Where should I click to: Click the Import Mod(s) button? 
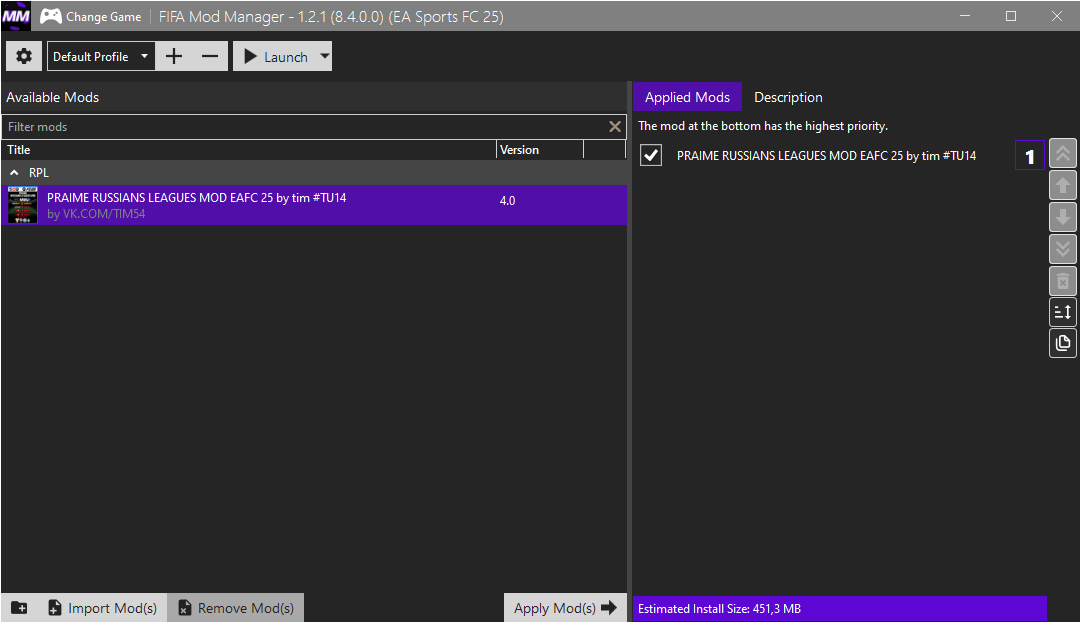click(102, 608)
